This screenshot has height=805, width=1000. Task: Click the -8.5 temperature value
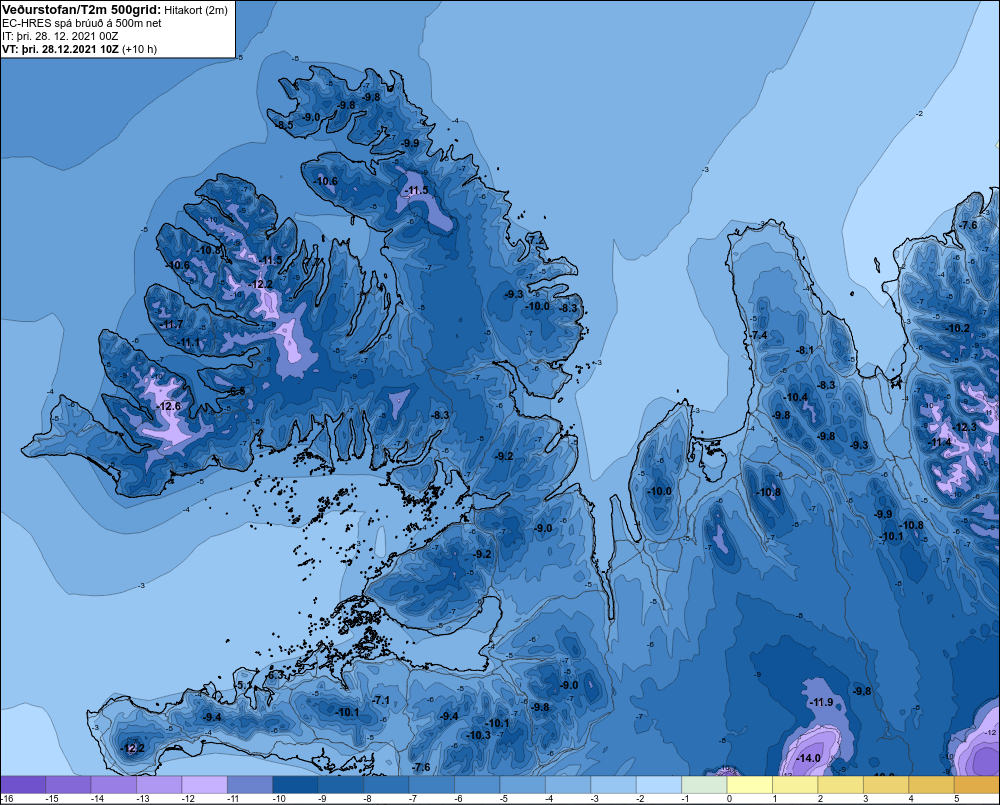pos(284,125)
